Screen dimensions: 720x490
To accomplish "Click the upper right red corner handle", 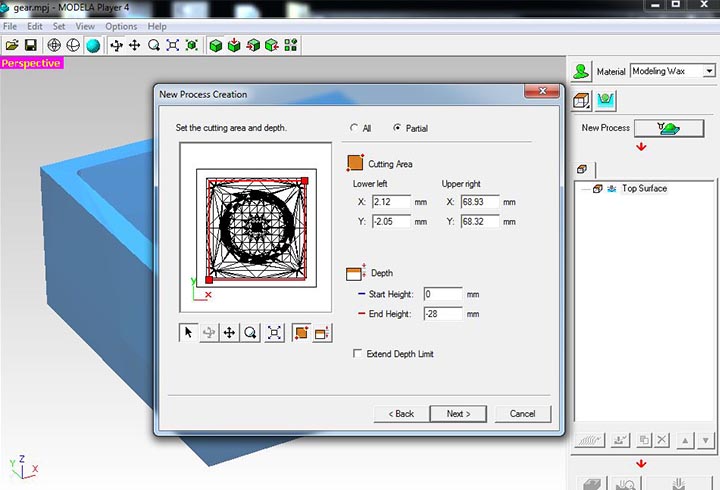I will [x=304, y=181].
